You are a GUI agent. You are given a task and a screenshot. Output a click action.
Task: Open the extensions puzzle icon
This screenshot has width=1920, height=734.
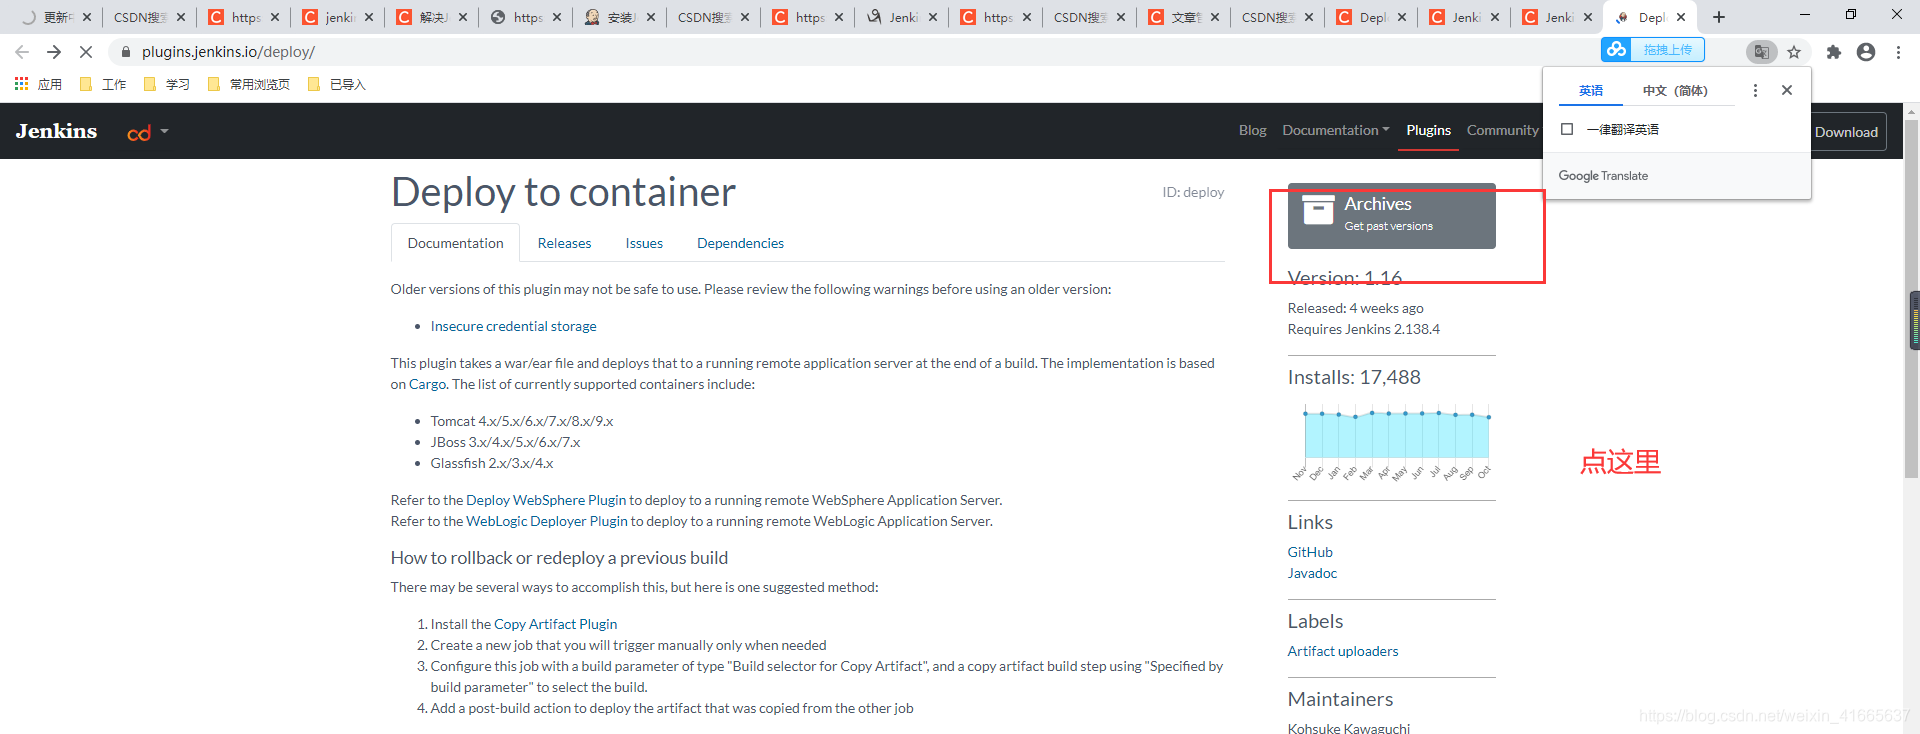1833,52
